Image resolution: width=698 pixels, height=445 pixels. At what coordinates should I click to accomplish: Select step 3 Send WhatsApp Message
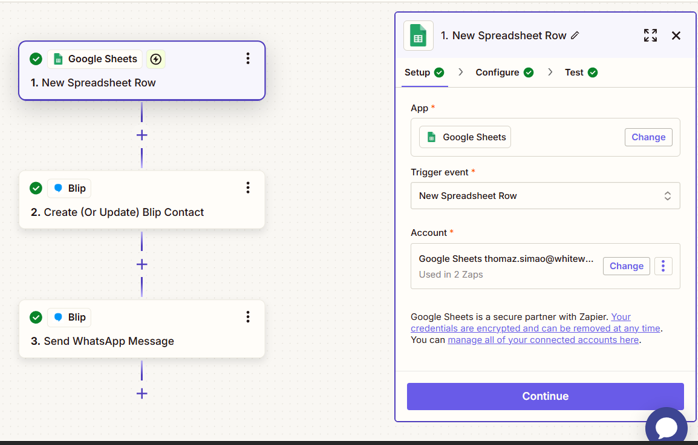click(102, 341)
